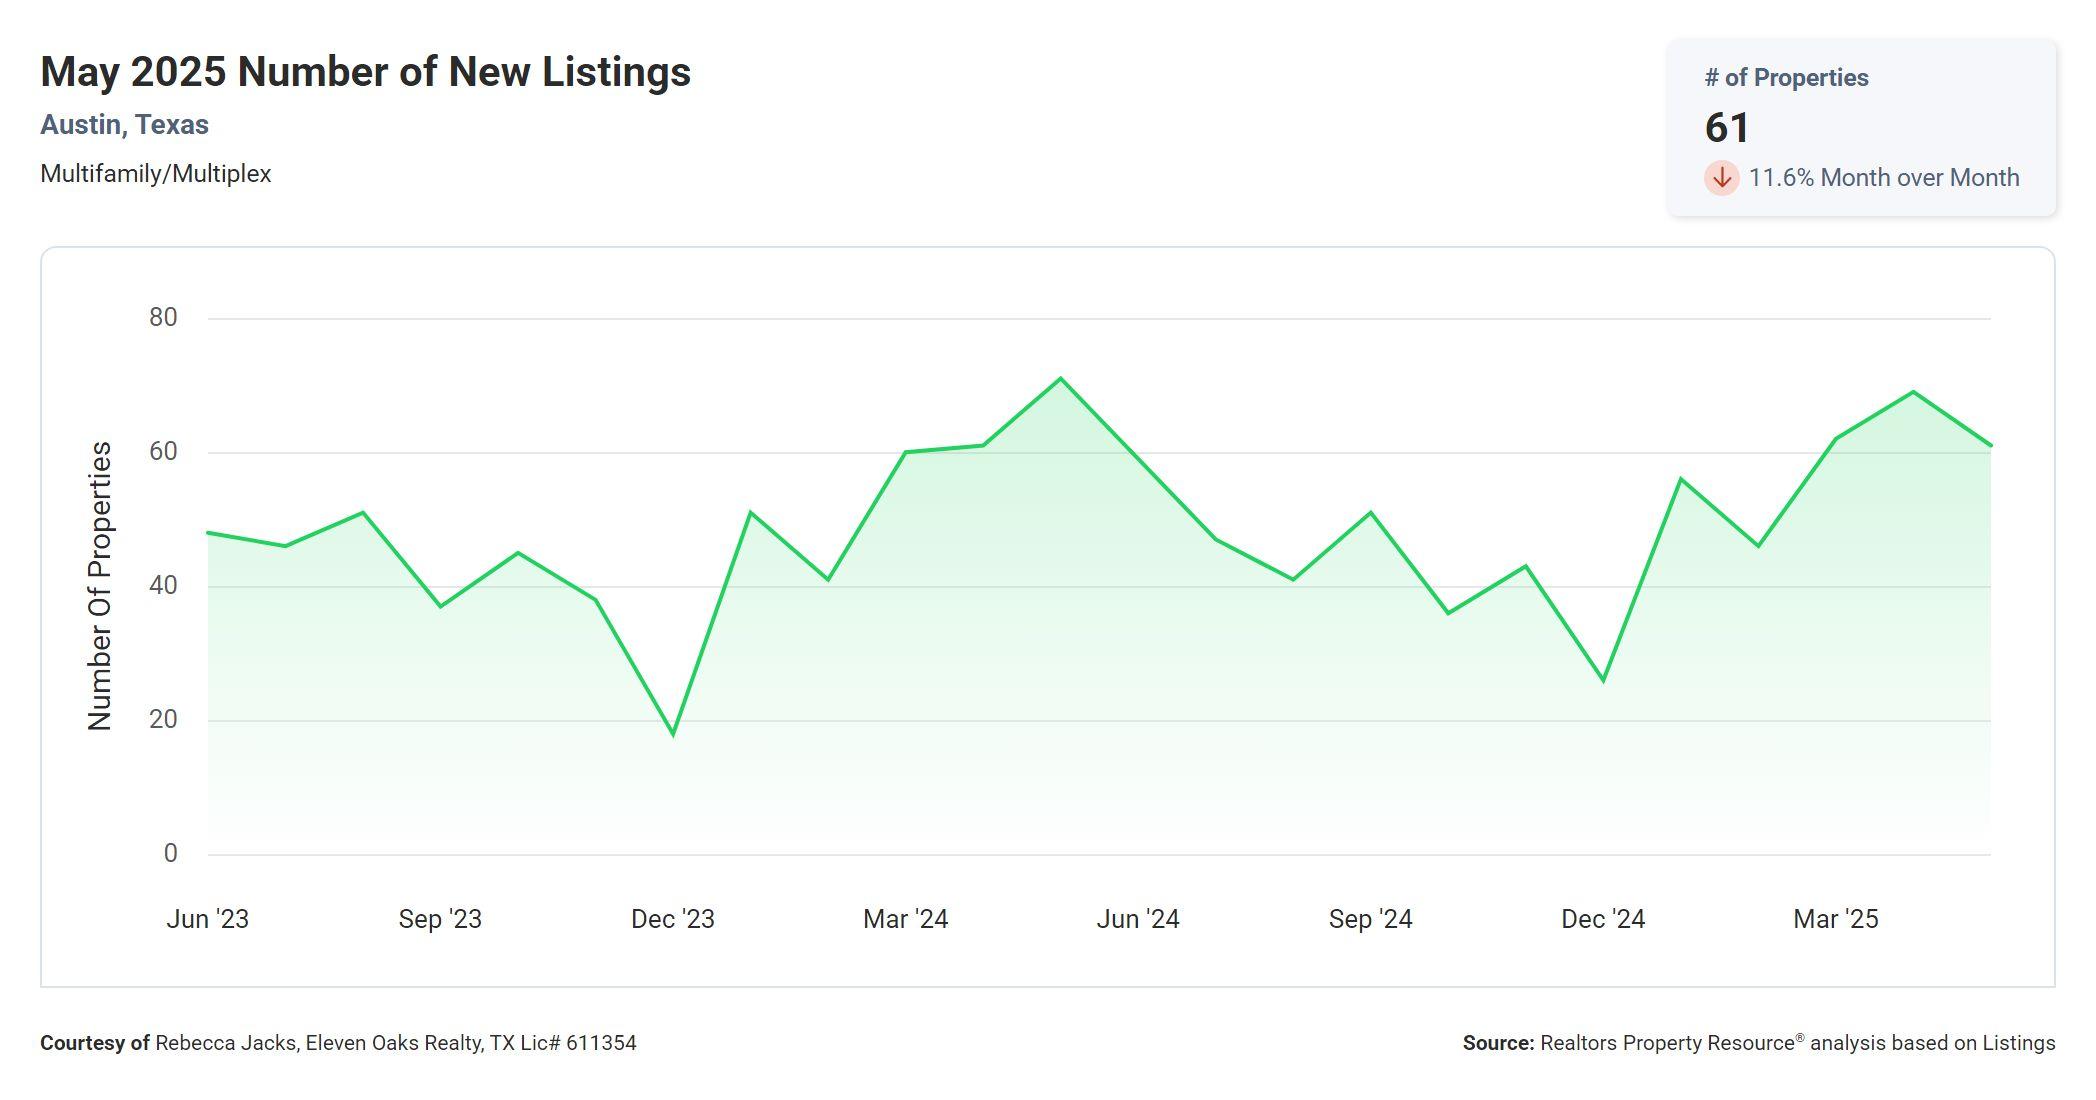Click the "Dec '23" x-axis label

(x=673, y=919)
